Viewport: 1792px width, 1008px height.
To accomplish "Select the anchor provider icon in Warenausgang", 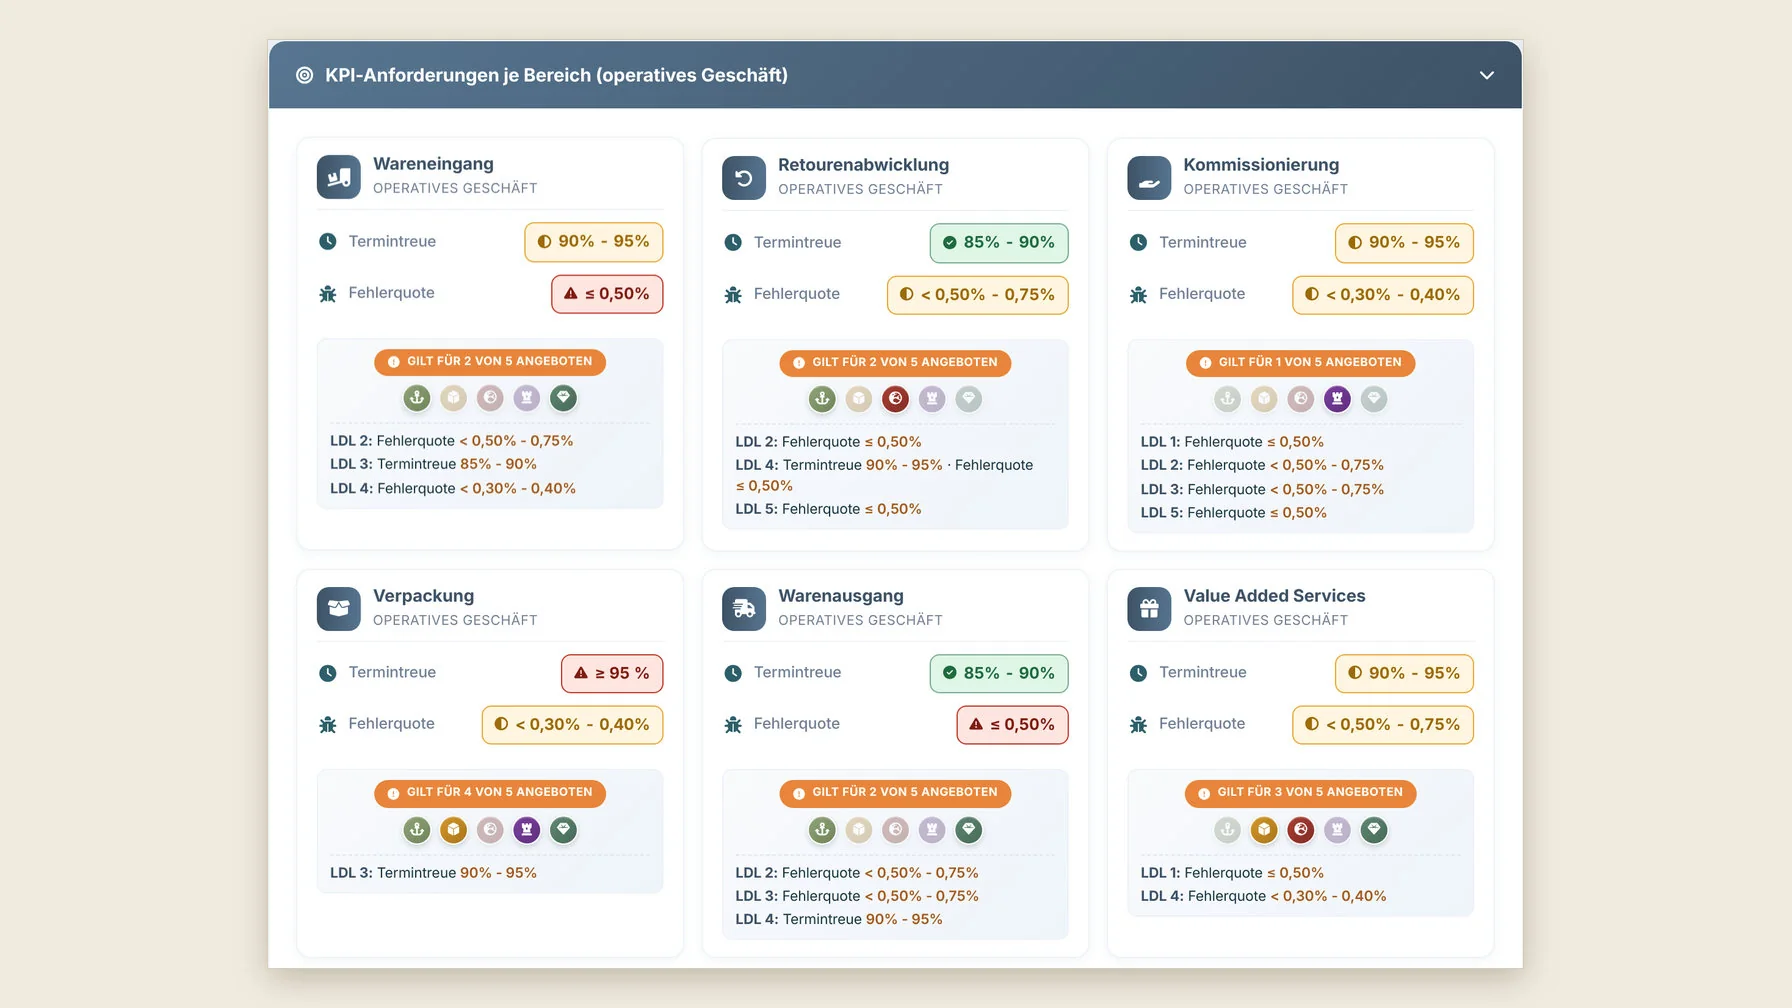I will point(822,829).
